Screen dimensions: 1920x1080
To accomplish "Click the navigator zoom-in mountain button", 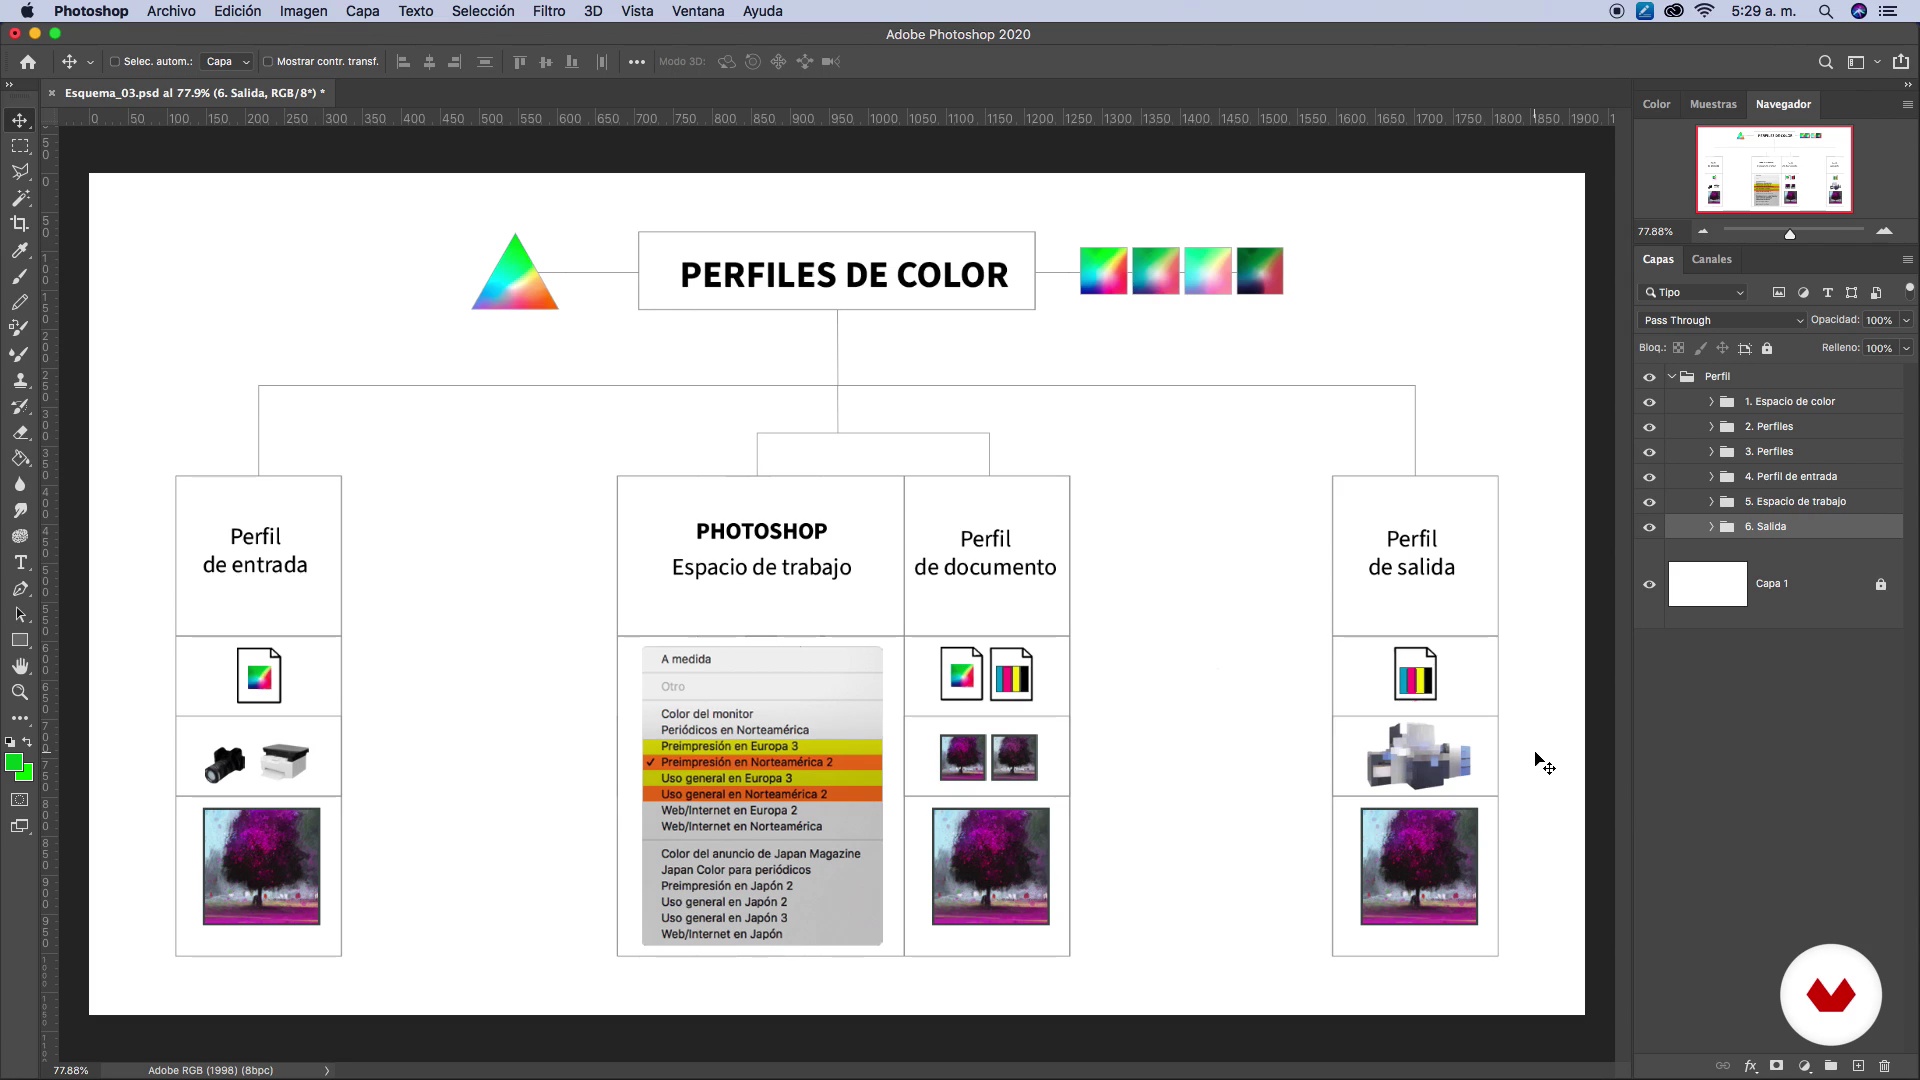I will tap(1884, 231).
